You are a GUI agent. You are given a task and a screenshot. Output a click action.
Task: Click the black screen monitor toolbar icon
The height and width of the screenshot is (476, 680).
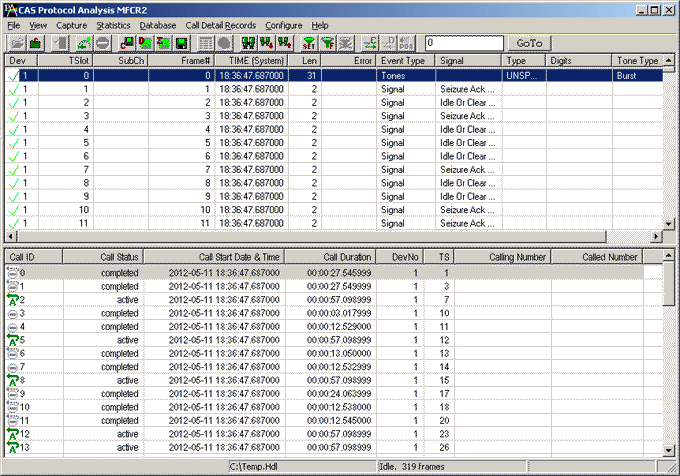click(x=181, y=43)
